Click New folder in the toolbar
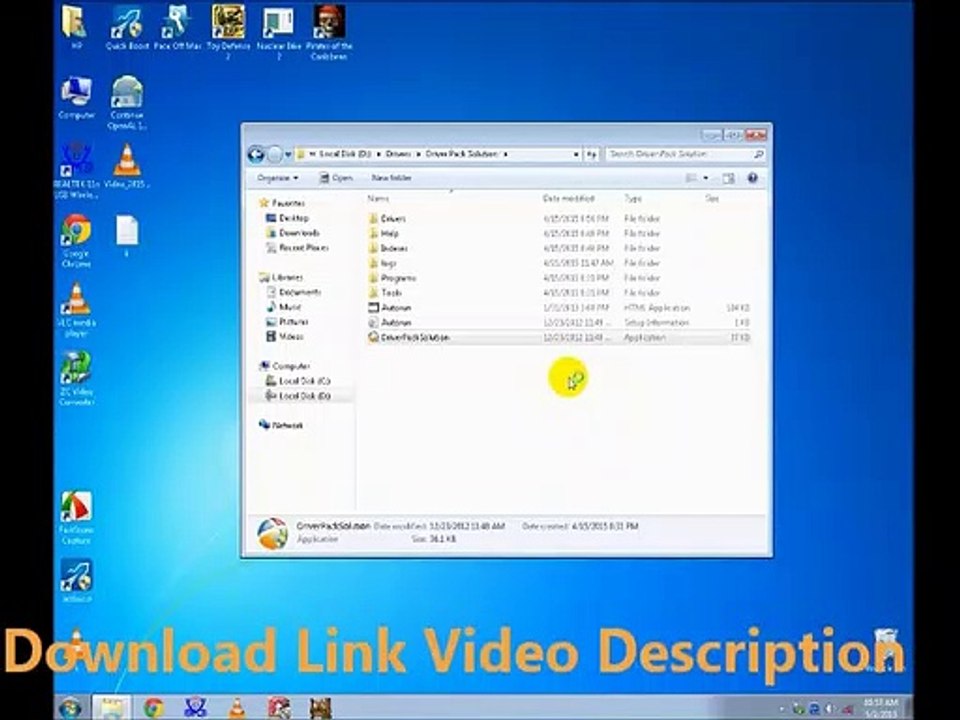Image resolution: width=960 pixels, height=720 pixels. [391, 178]
